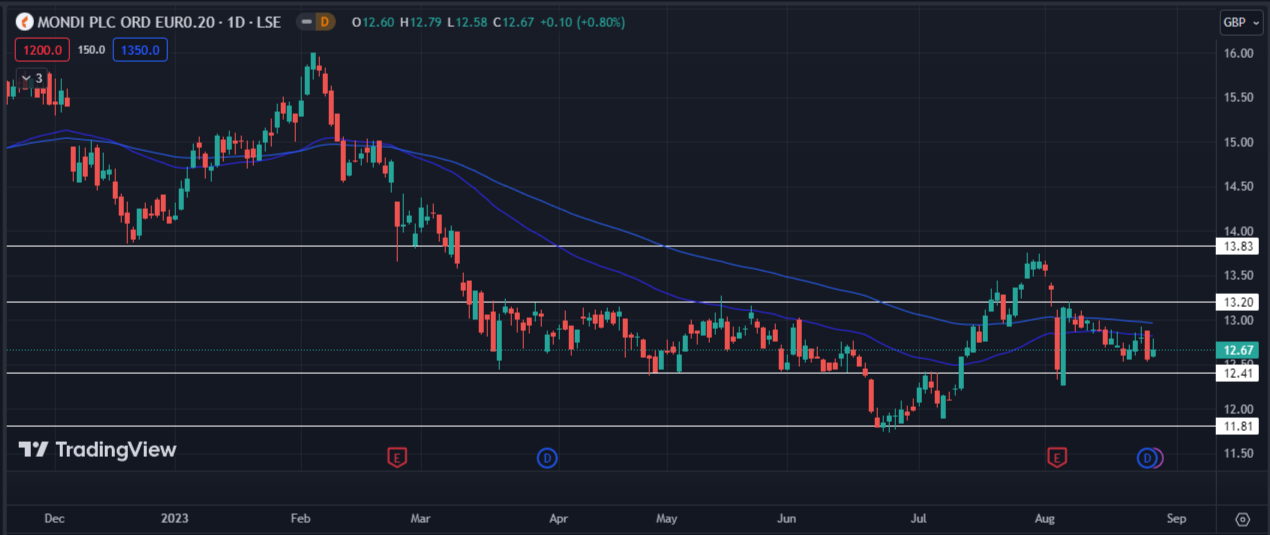Click the red earnings E marker near March
The width and height of the screenshot is (1270, 535).
click(398, 458)
